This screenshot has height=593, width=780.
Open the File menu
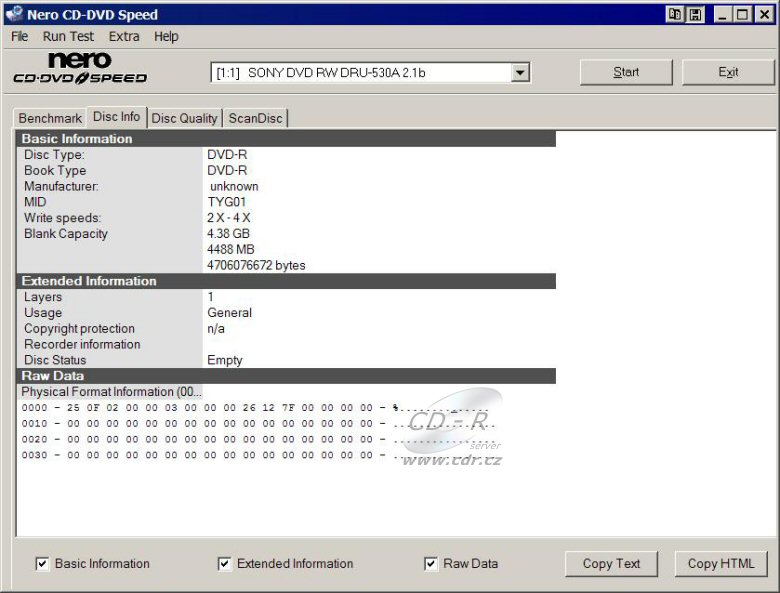19,37
